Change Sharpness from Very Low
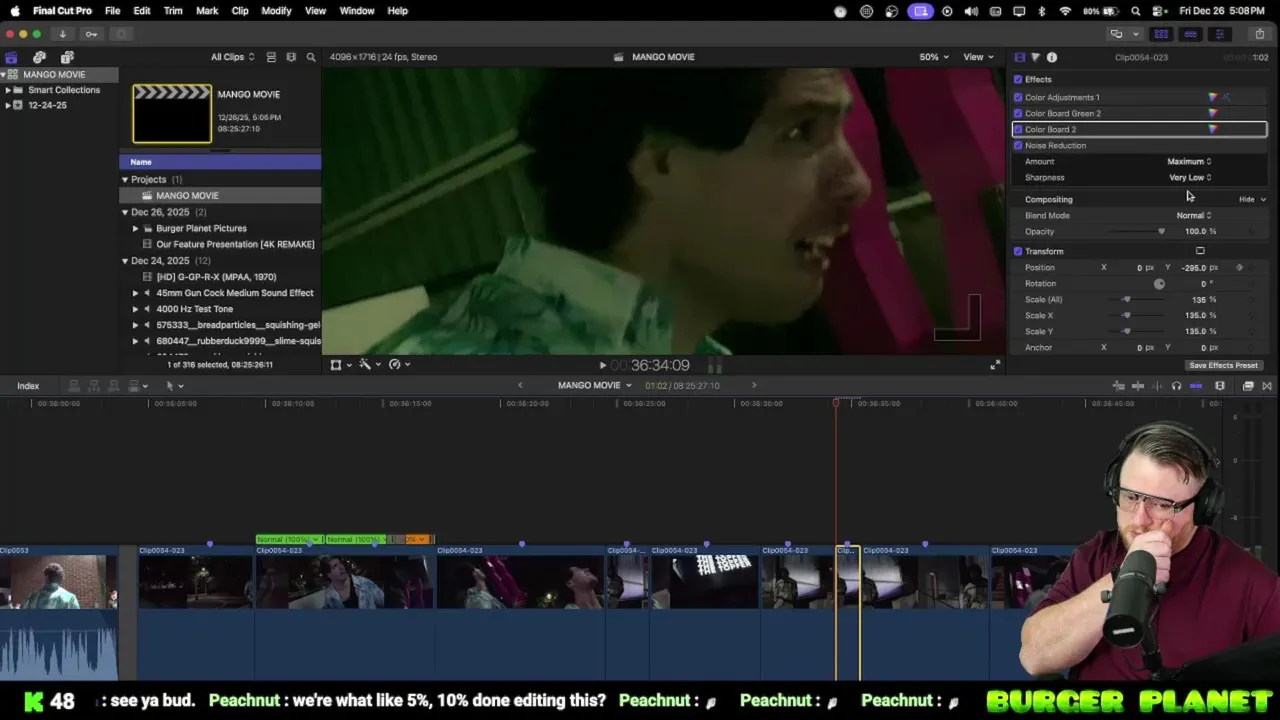This screenshot has width=1280, height=720. [1190, 177]
